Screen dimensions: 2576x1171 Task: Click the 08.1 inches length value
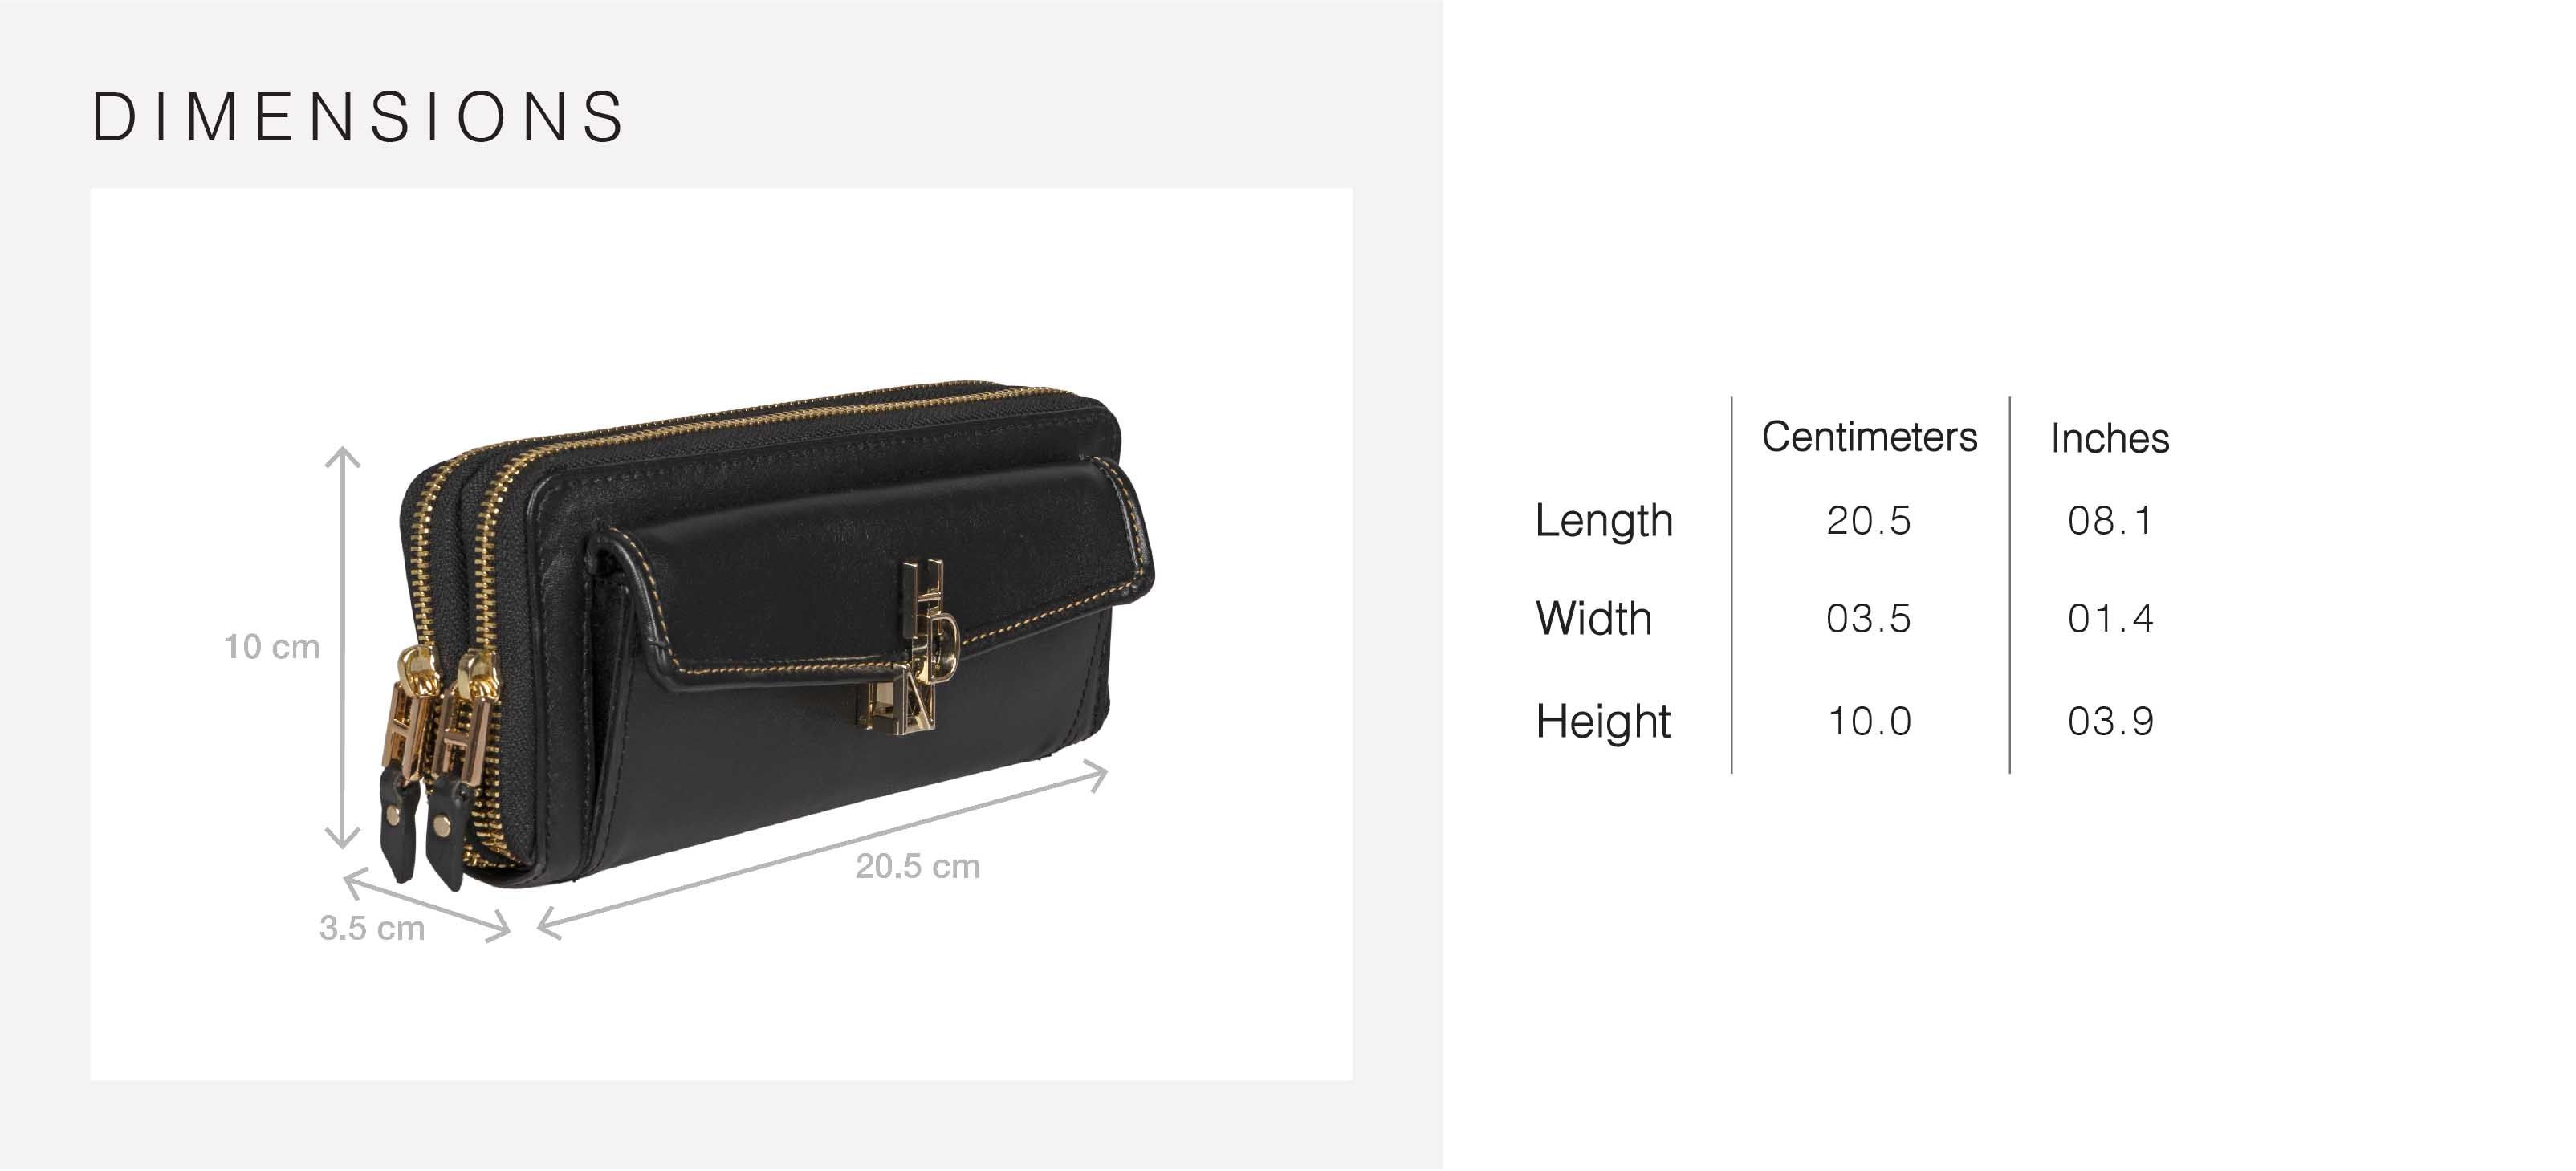tap(2110, 520)
